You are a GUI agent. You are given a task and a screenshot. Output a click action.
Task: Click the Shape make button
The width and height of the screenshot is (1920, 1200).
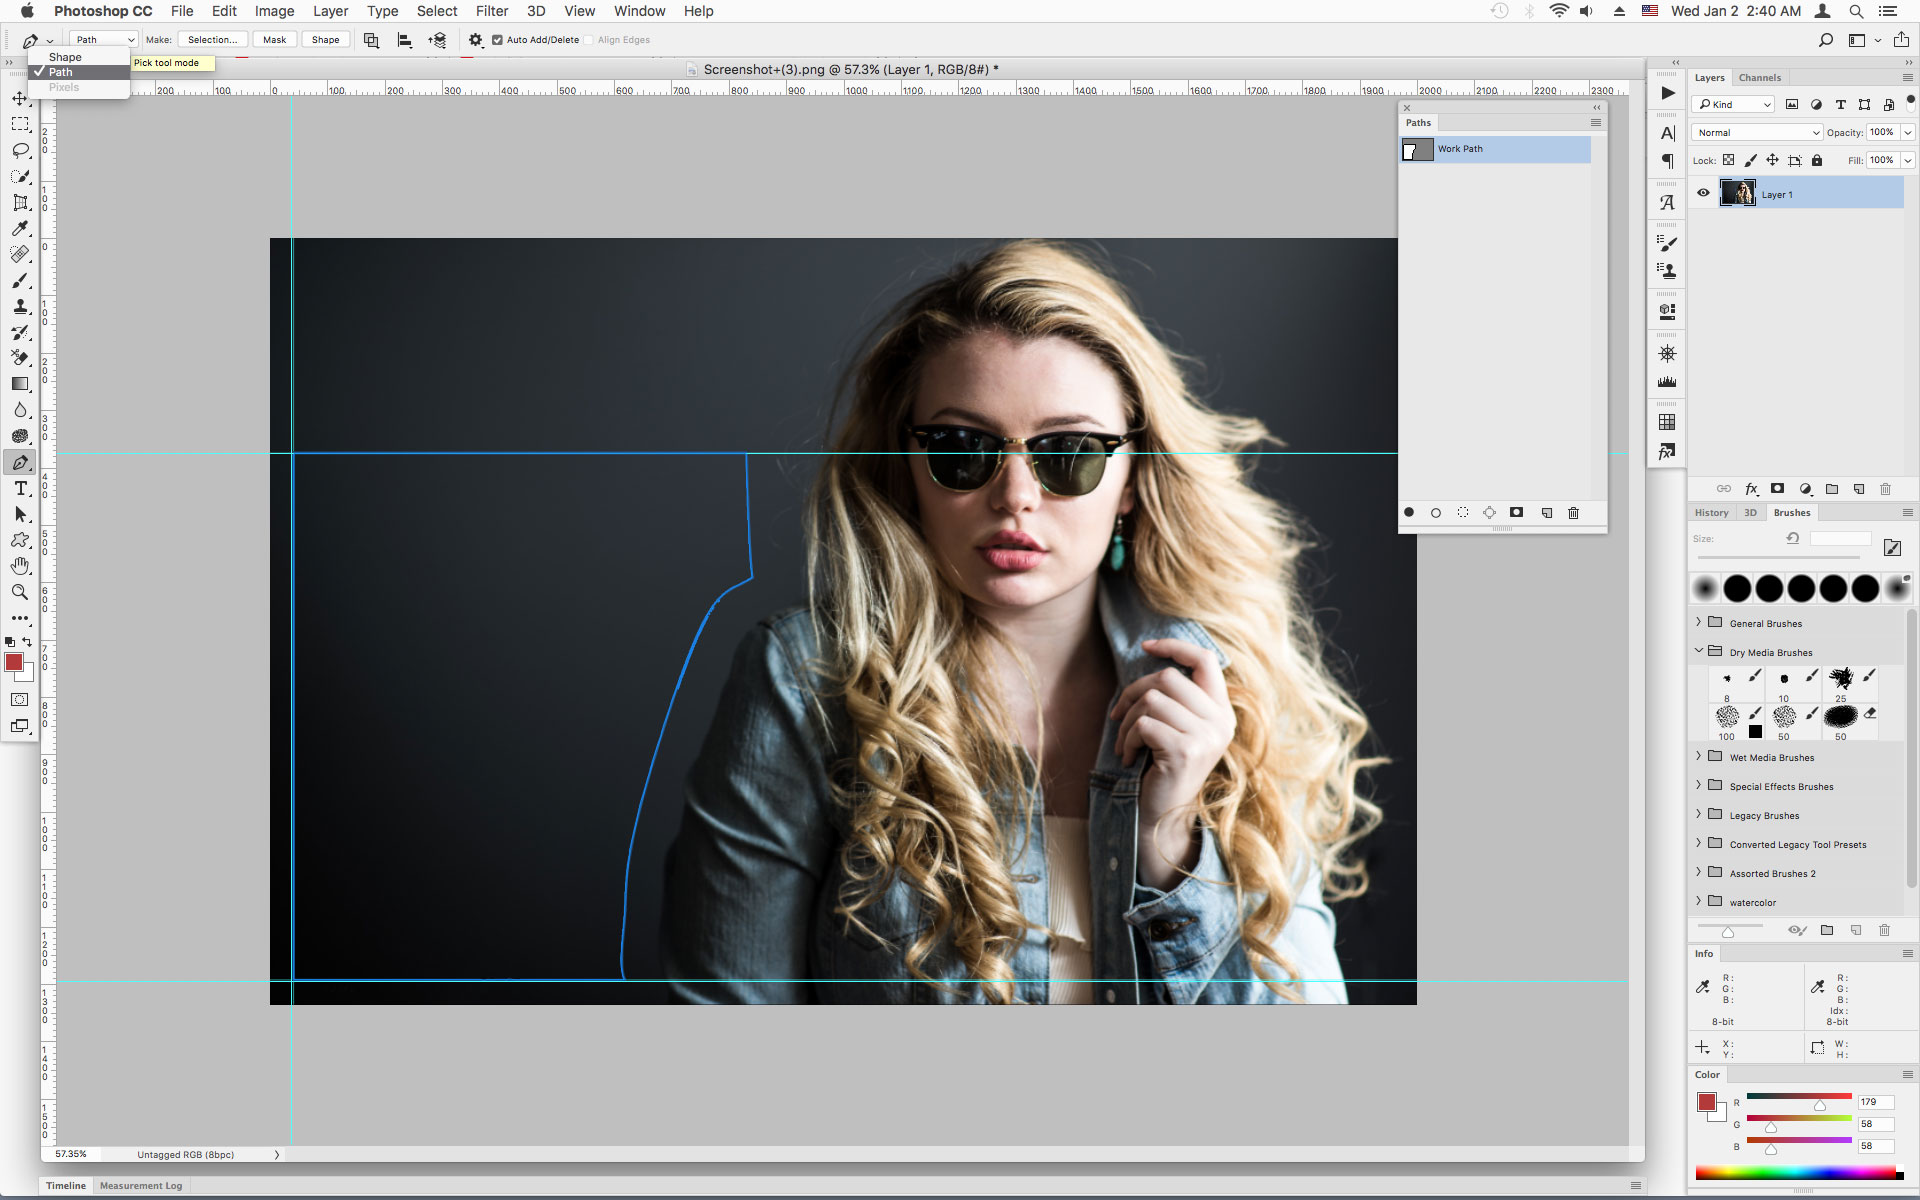click(325, 40)
